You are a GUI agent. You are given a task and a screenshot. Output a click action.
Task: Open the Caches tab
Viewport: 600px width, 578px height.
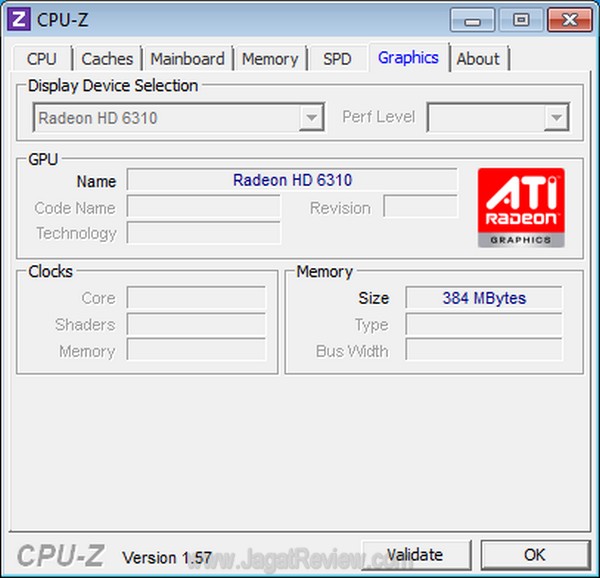[107, 59]
